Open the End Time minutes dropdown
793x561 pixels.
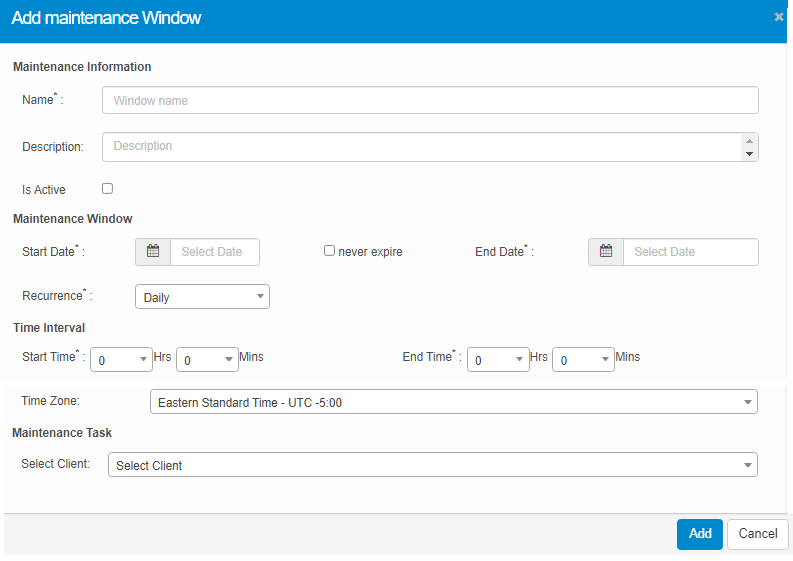(x=583, y=360)
